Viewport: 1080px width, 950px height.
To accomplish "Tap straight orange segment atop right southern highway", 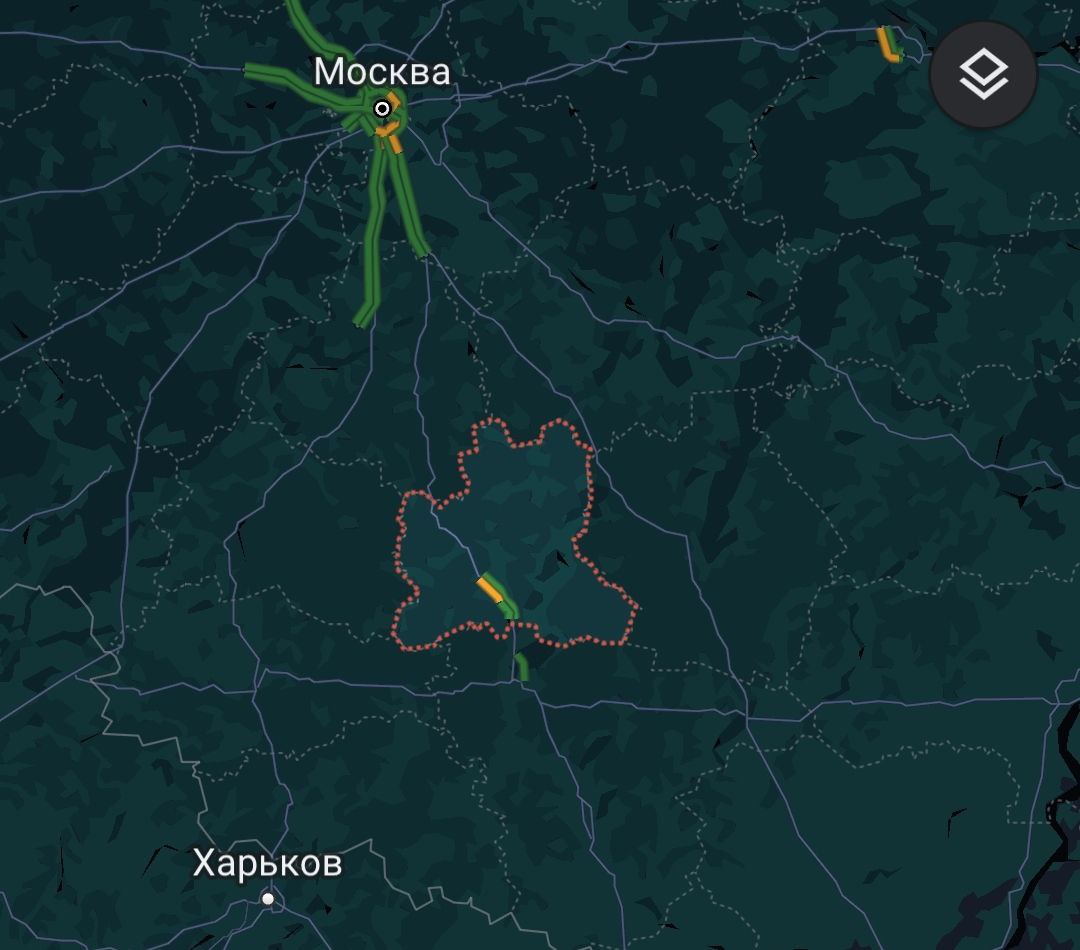I will (396, 144).
